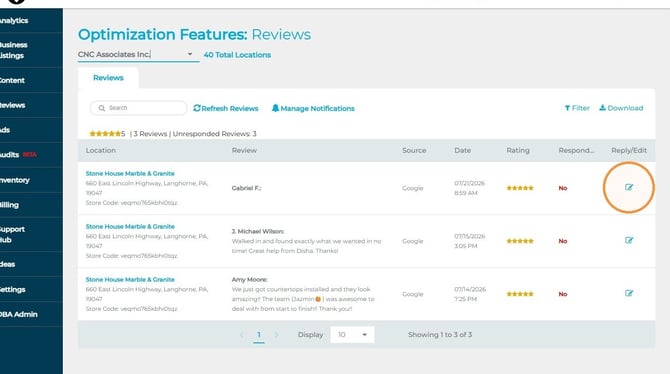Screen dimensions: 670x374
Task: Open the Display count dropdown showing 10
Action: click(352, 335)
